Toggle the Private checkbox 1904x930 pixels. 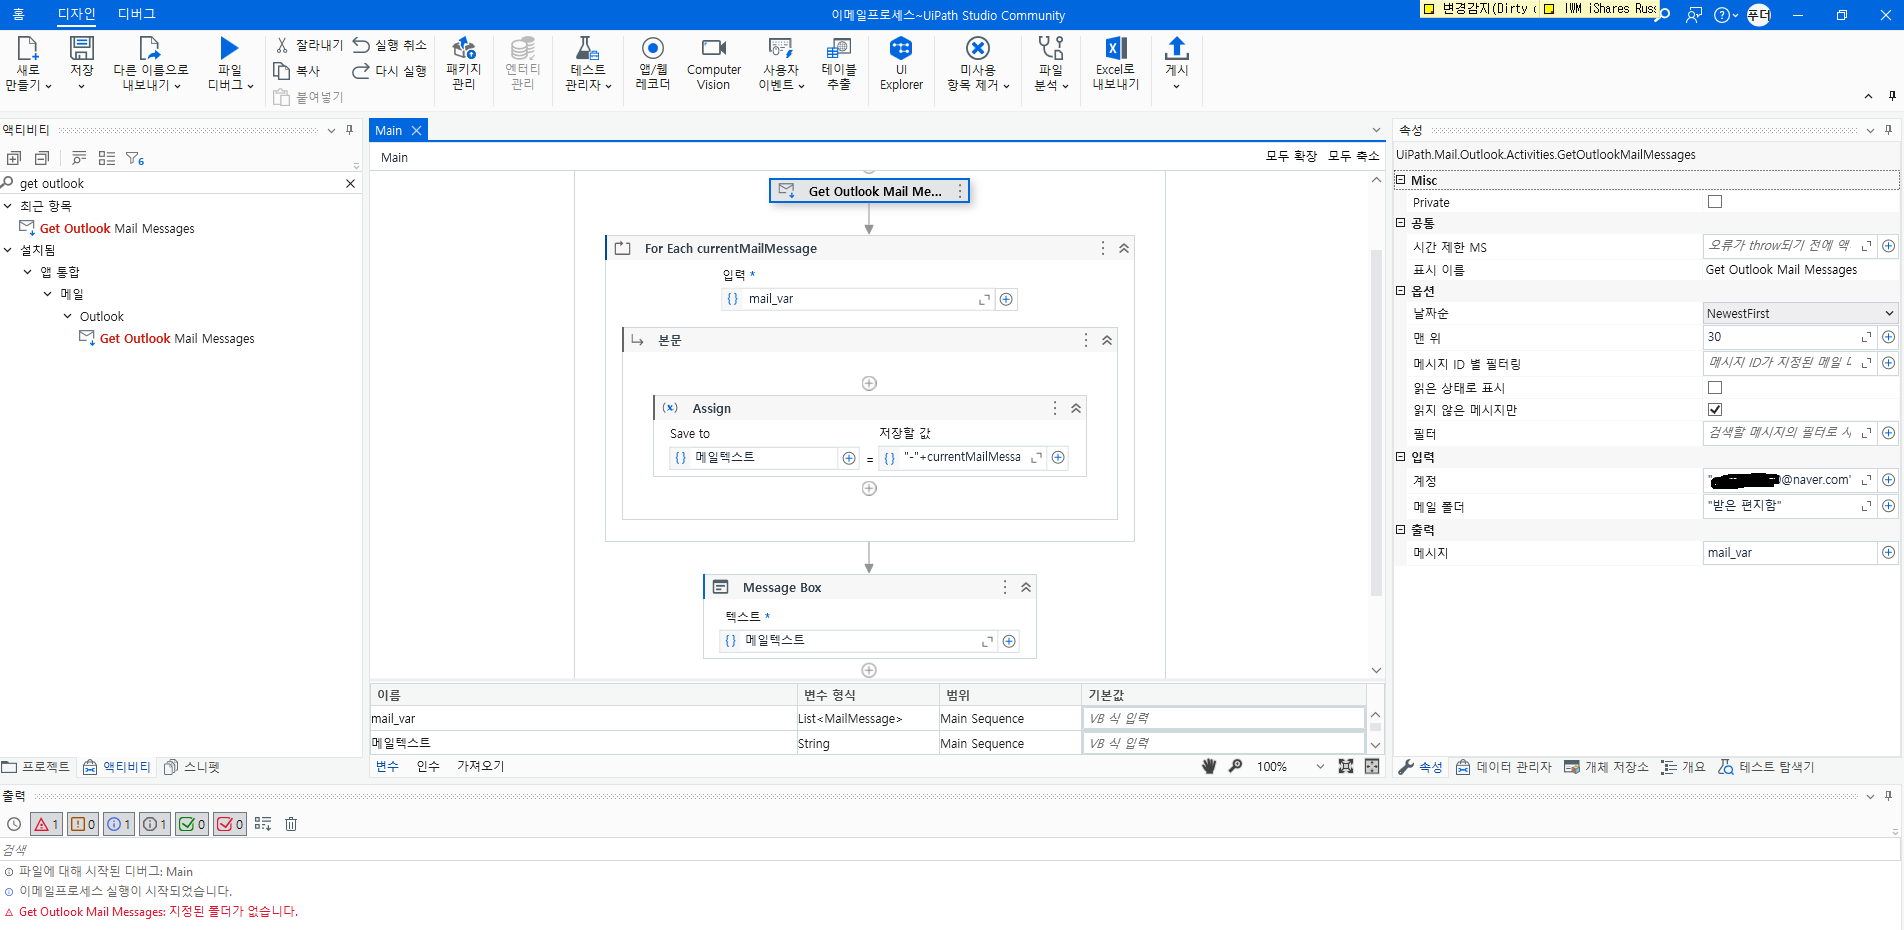coord(1715,202)
